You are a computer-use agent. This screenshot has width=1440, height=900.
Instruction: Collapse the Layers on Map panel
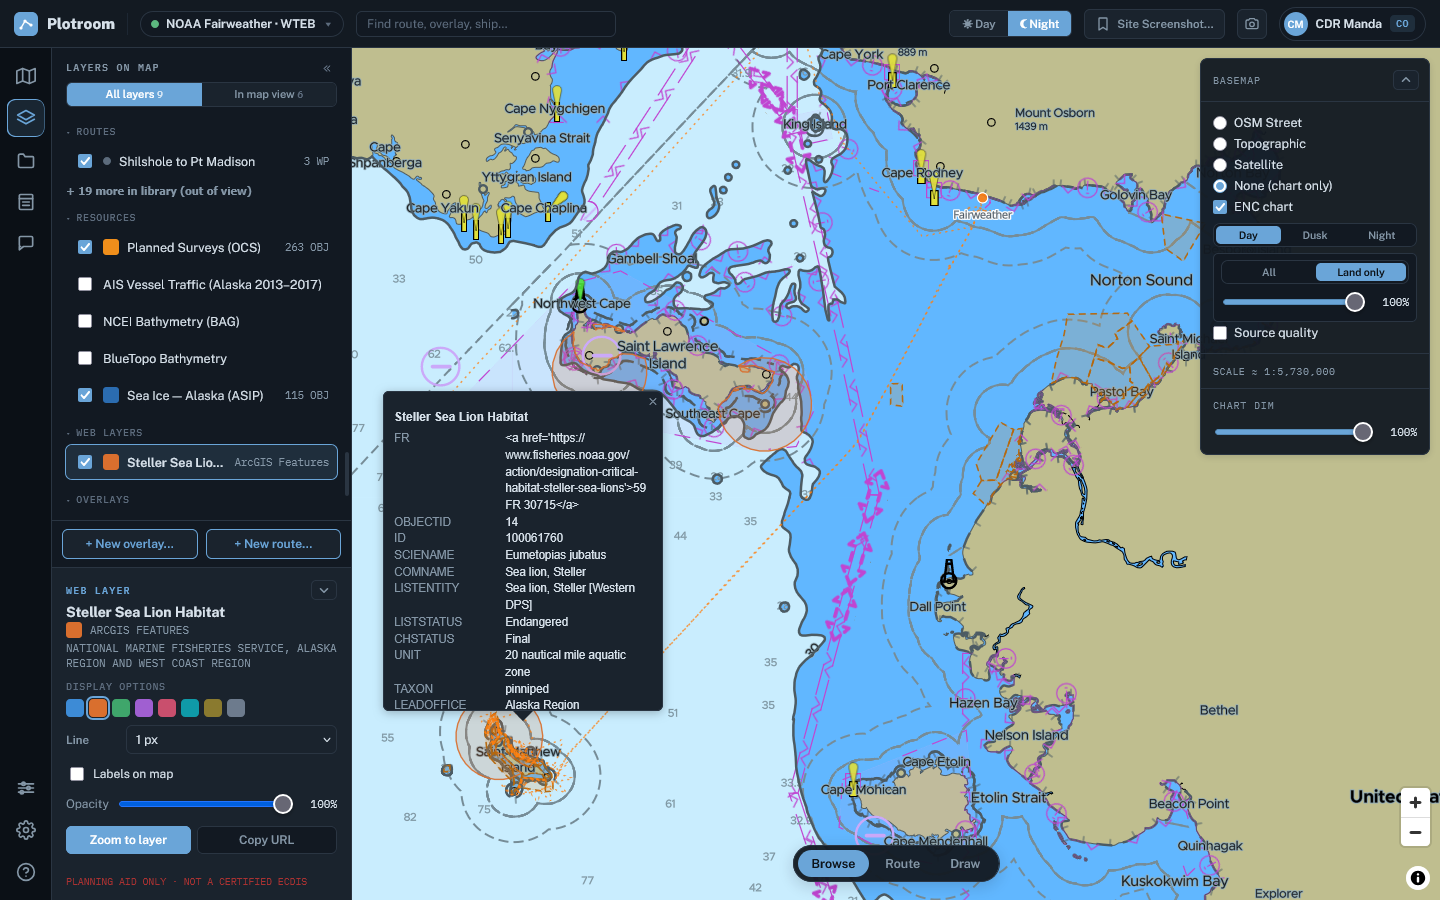pos(327,68)
